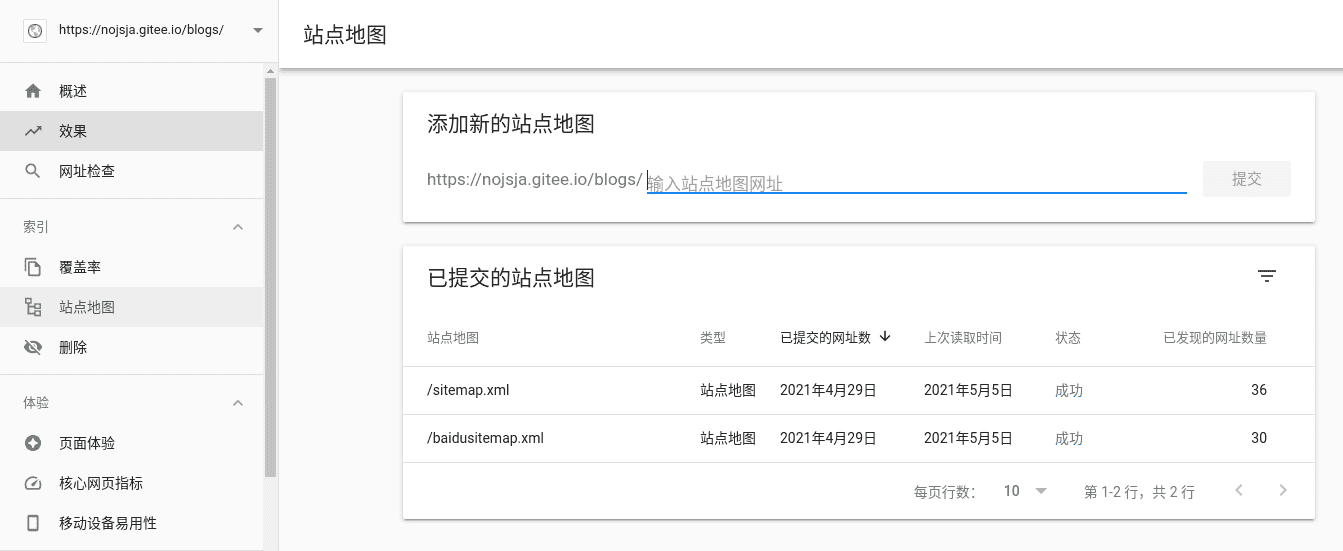Open 页面体验 via its plus-circle icon
The image size is (1343, 551).
33,443
